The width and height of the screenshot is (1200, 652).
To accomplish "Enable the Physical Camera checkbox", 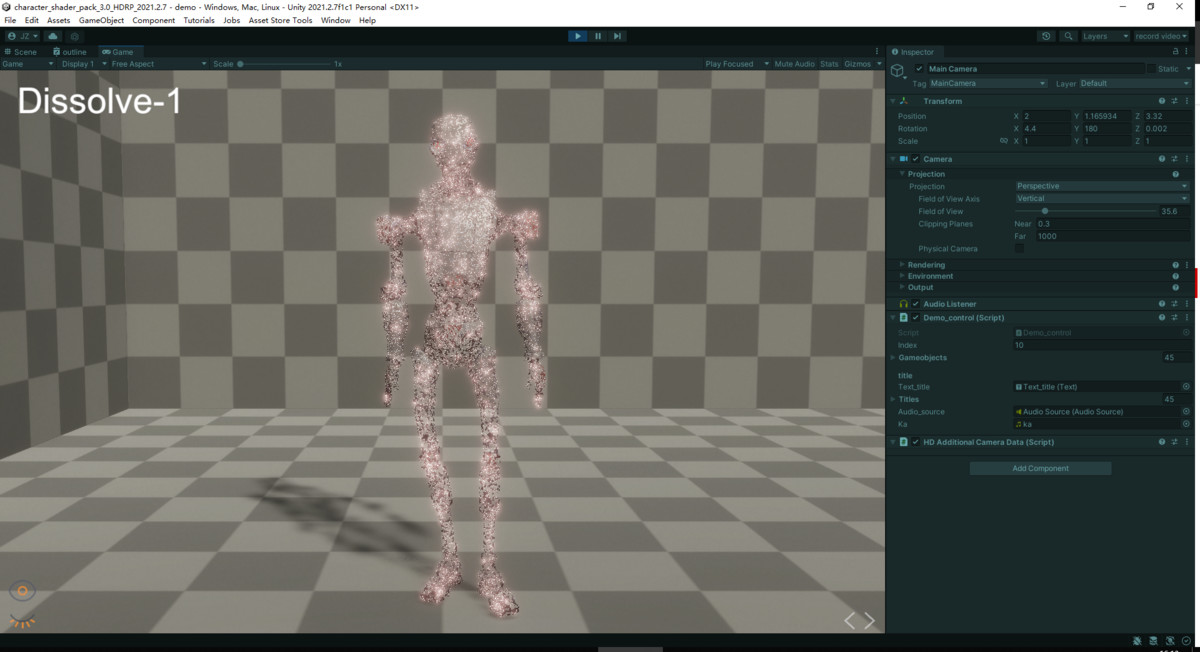I will pyautogui.click(x=1018, y=248).
